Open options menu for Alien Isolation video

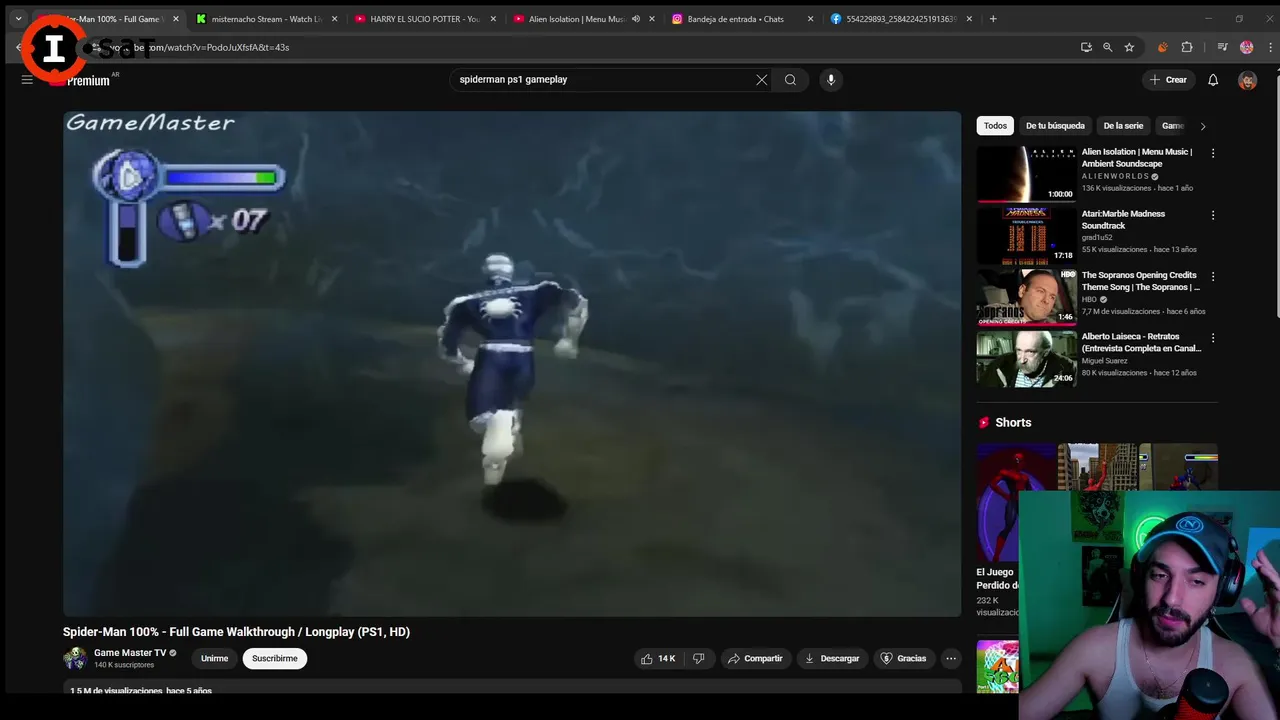(1213, 153)
